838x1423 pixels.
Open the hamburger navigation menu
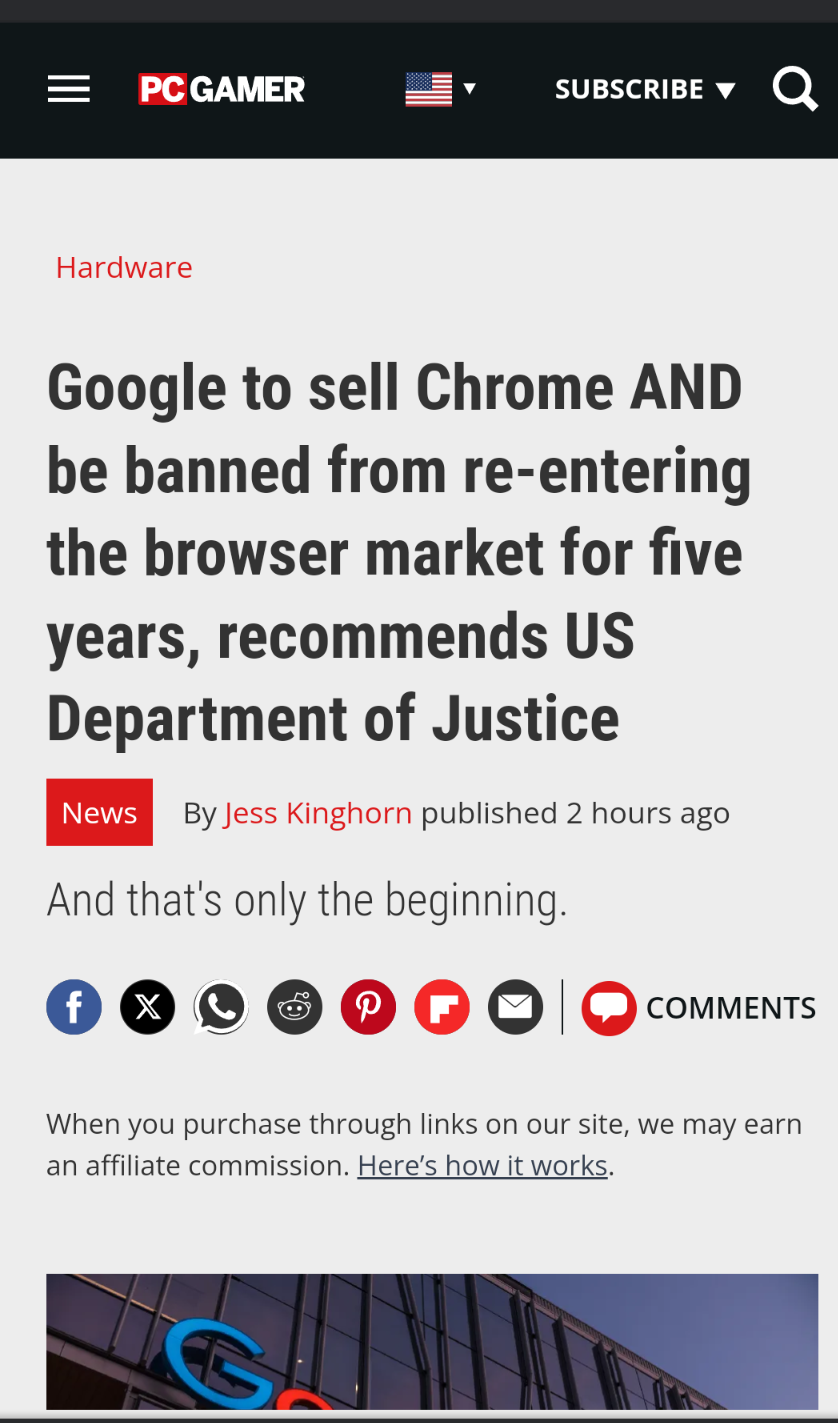click(68, 89)
